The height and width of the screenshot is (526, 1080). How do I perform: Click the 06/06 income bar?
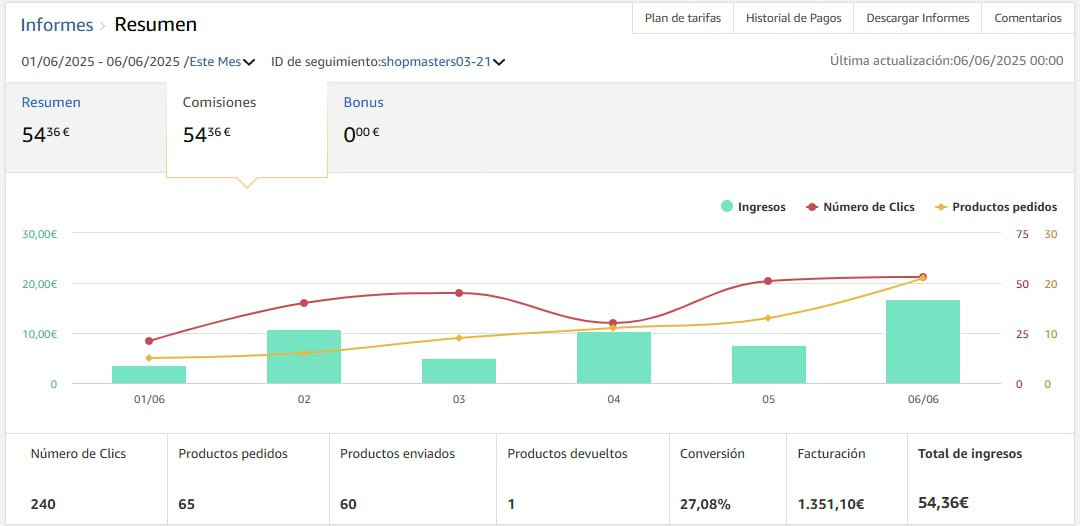(x=923, y=342)
